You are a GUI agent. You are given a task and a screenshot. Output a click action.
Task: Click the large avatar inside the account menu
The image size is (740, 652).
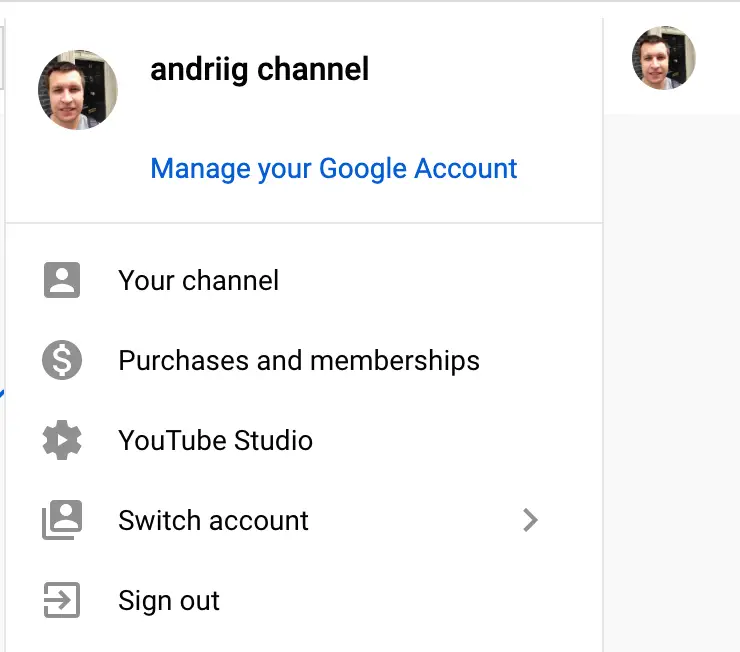(78, 89)
